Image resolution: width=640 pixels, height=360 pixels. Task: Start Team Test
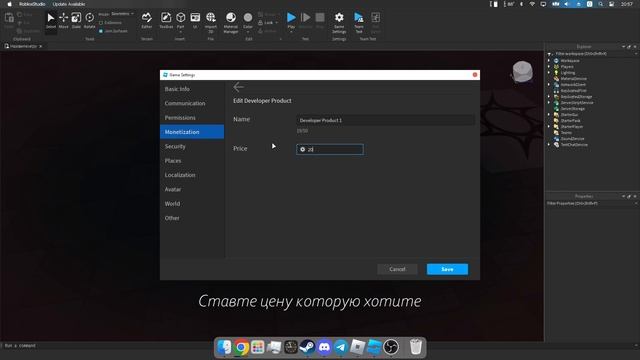click(359, 22)
